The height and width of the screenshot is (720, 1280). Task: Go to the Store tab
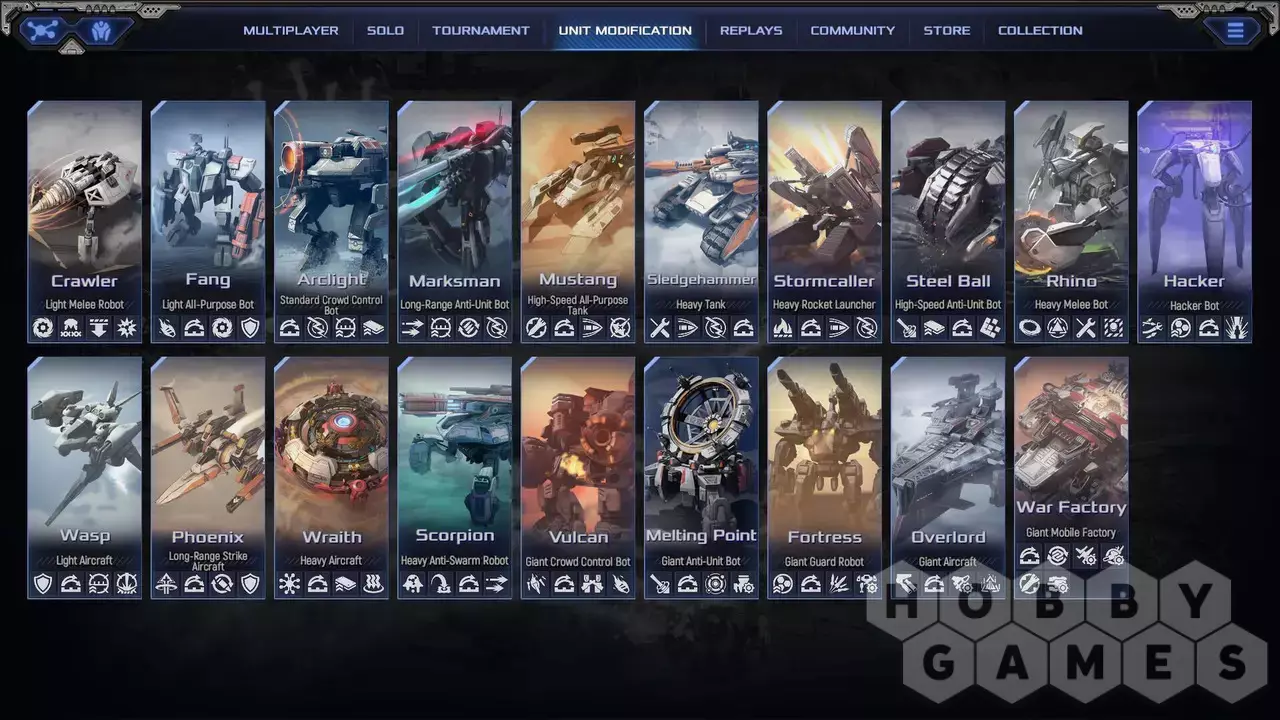coord(946,31)
